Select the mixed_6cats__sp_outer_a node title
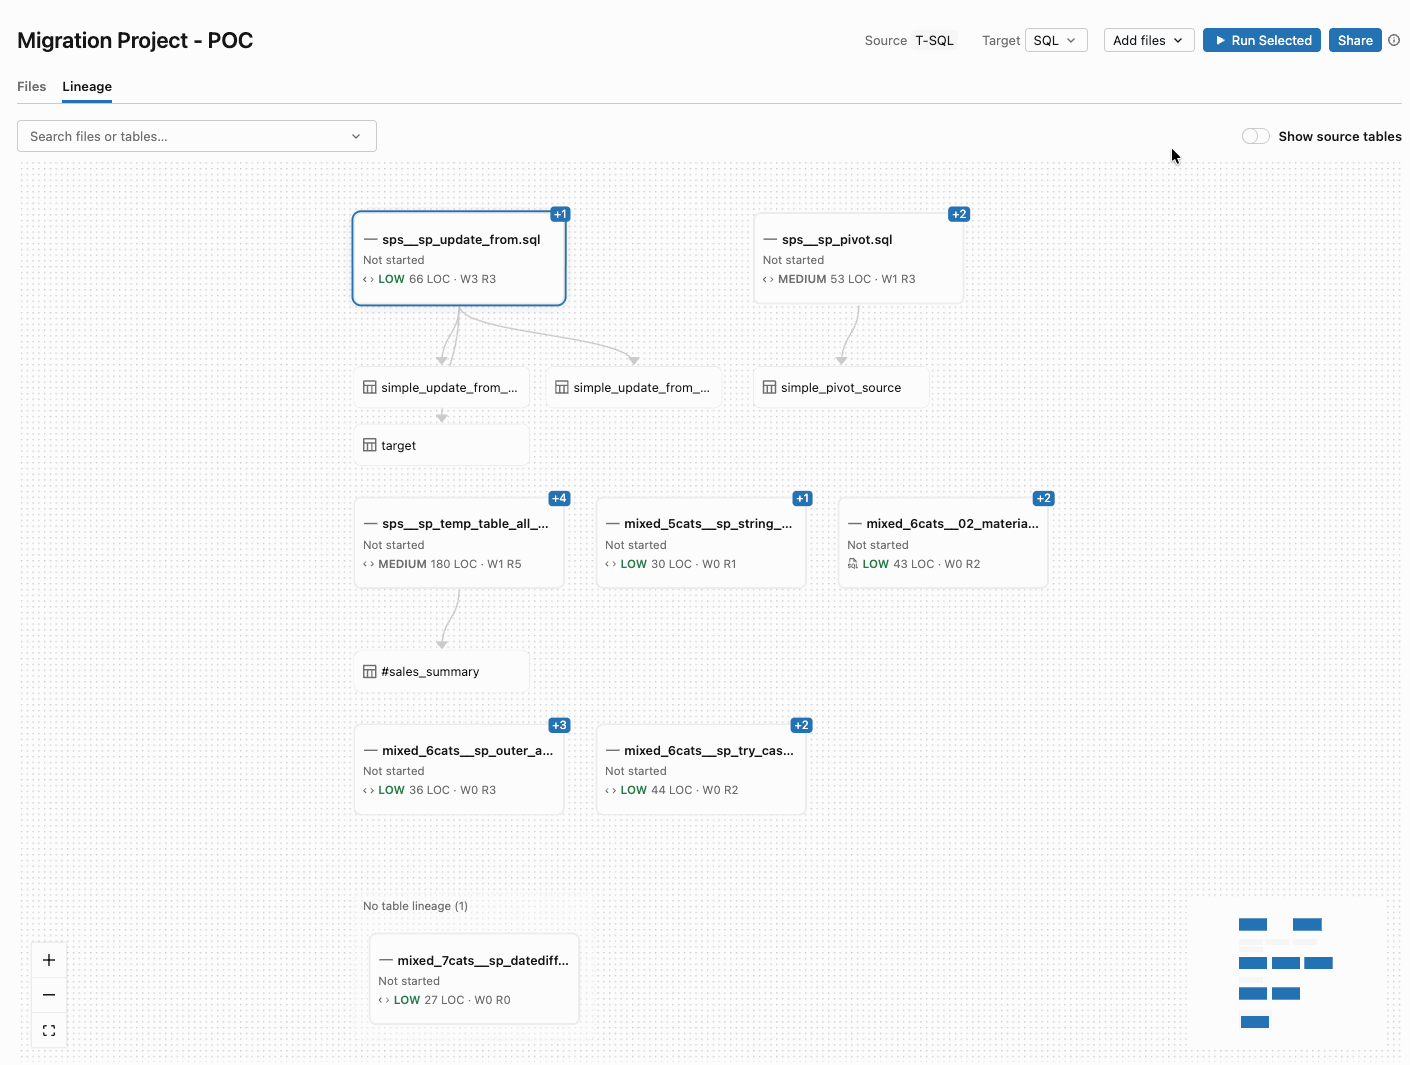Viewport: 1410px width, 1065px height. [467, 751]
